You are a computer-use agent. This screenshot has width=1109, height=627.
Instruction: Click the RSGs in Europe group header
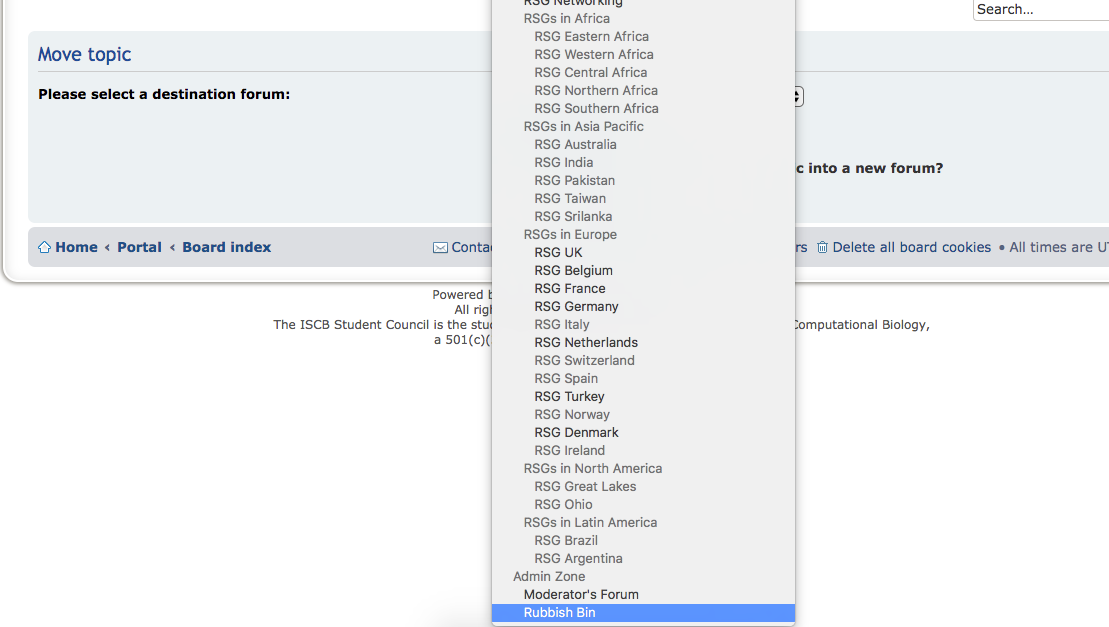pos(570,235)
